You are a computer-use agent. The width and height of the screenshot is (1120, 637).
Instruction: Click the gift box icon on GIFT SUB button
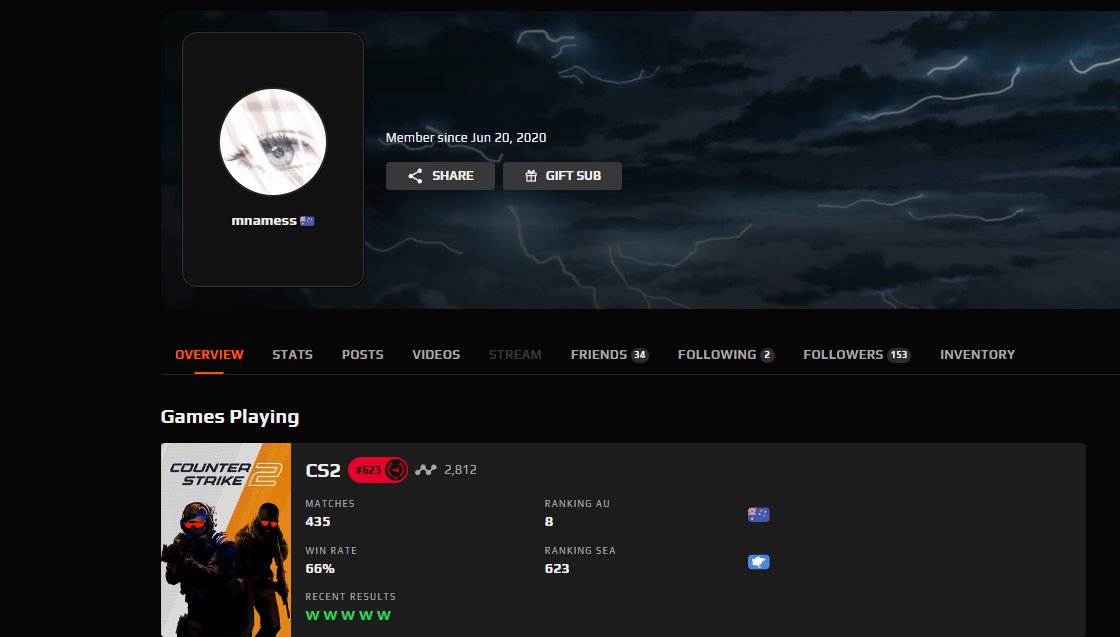(x=533, y=175)
